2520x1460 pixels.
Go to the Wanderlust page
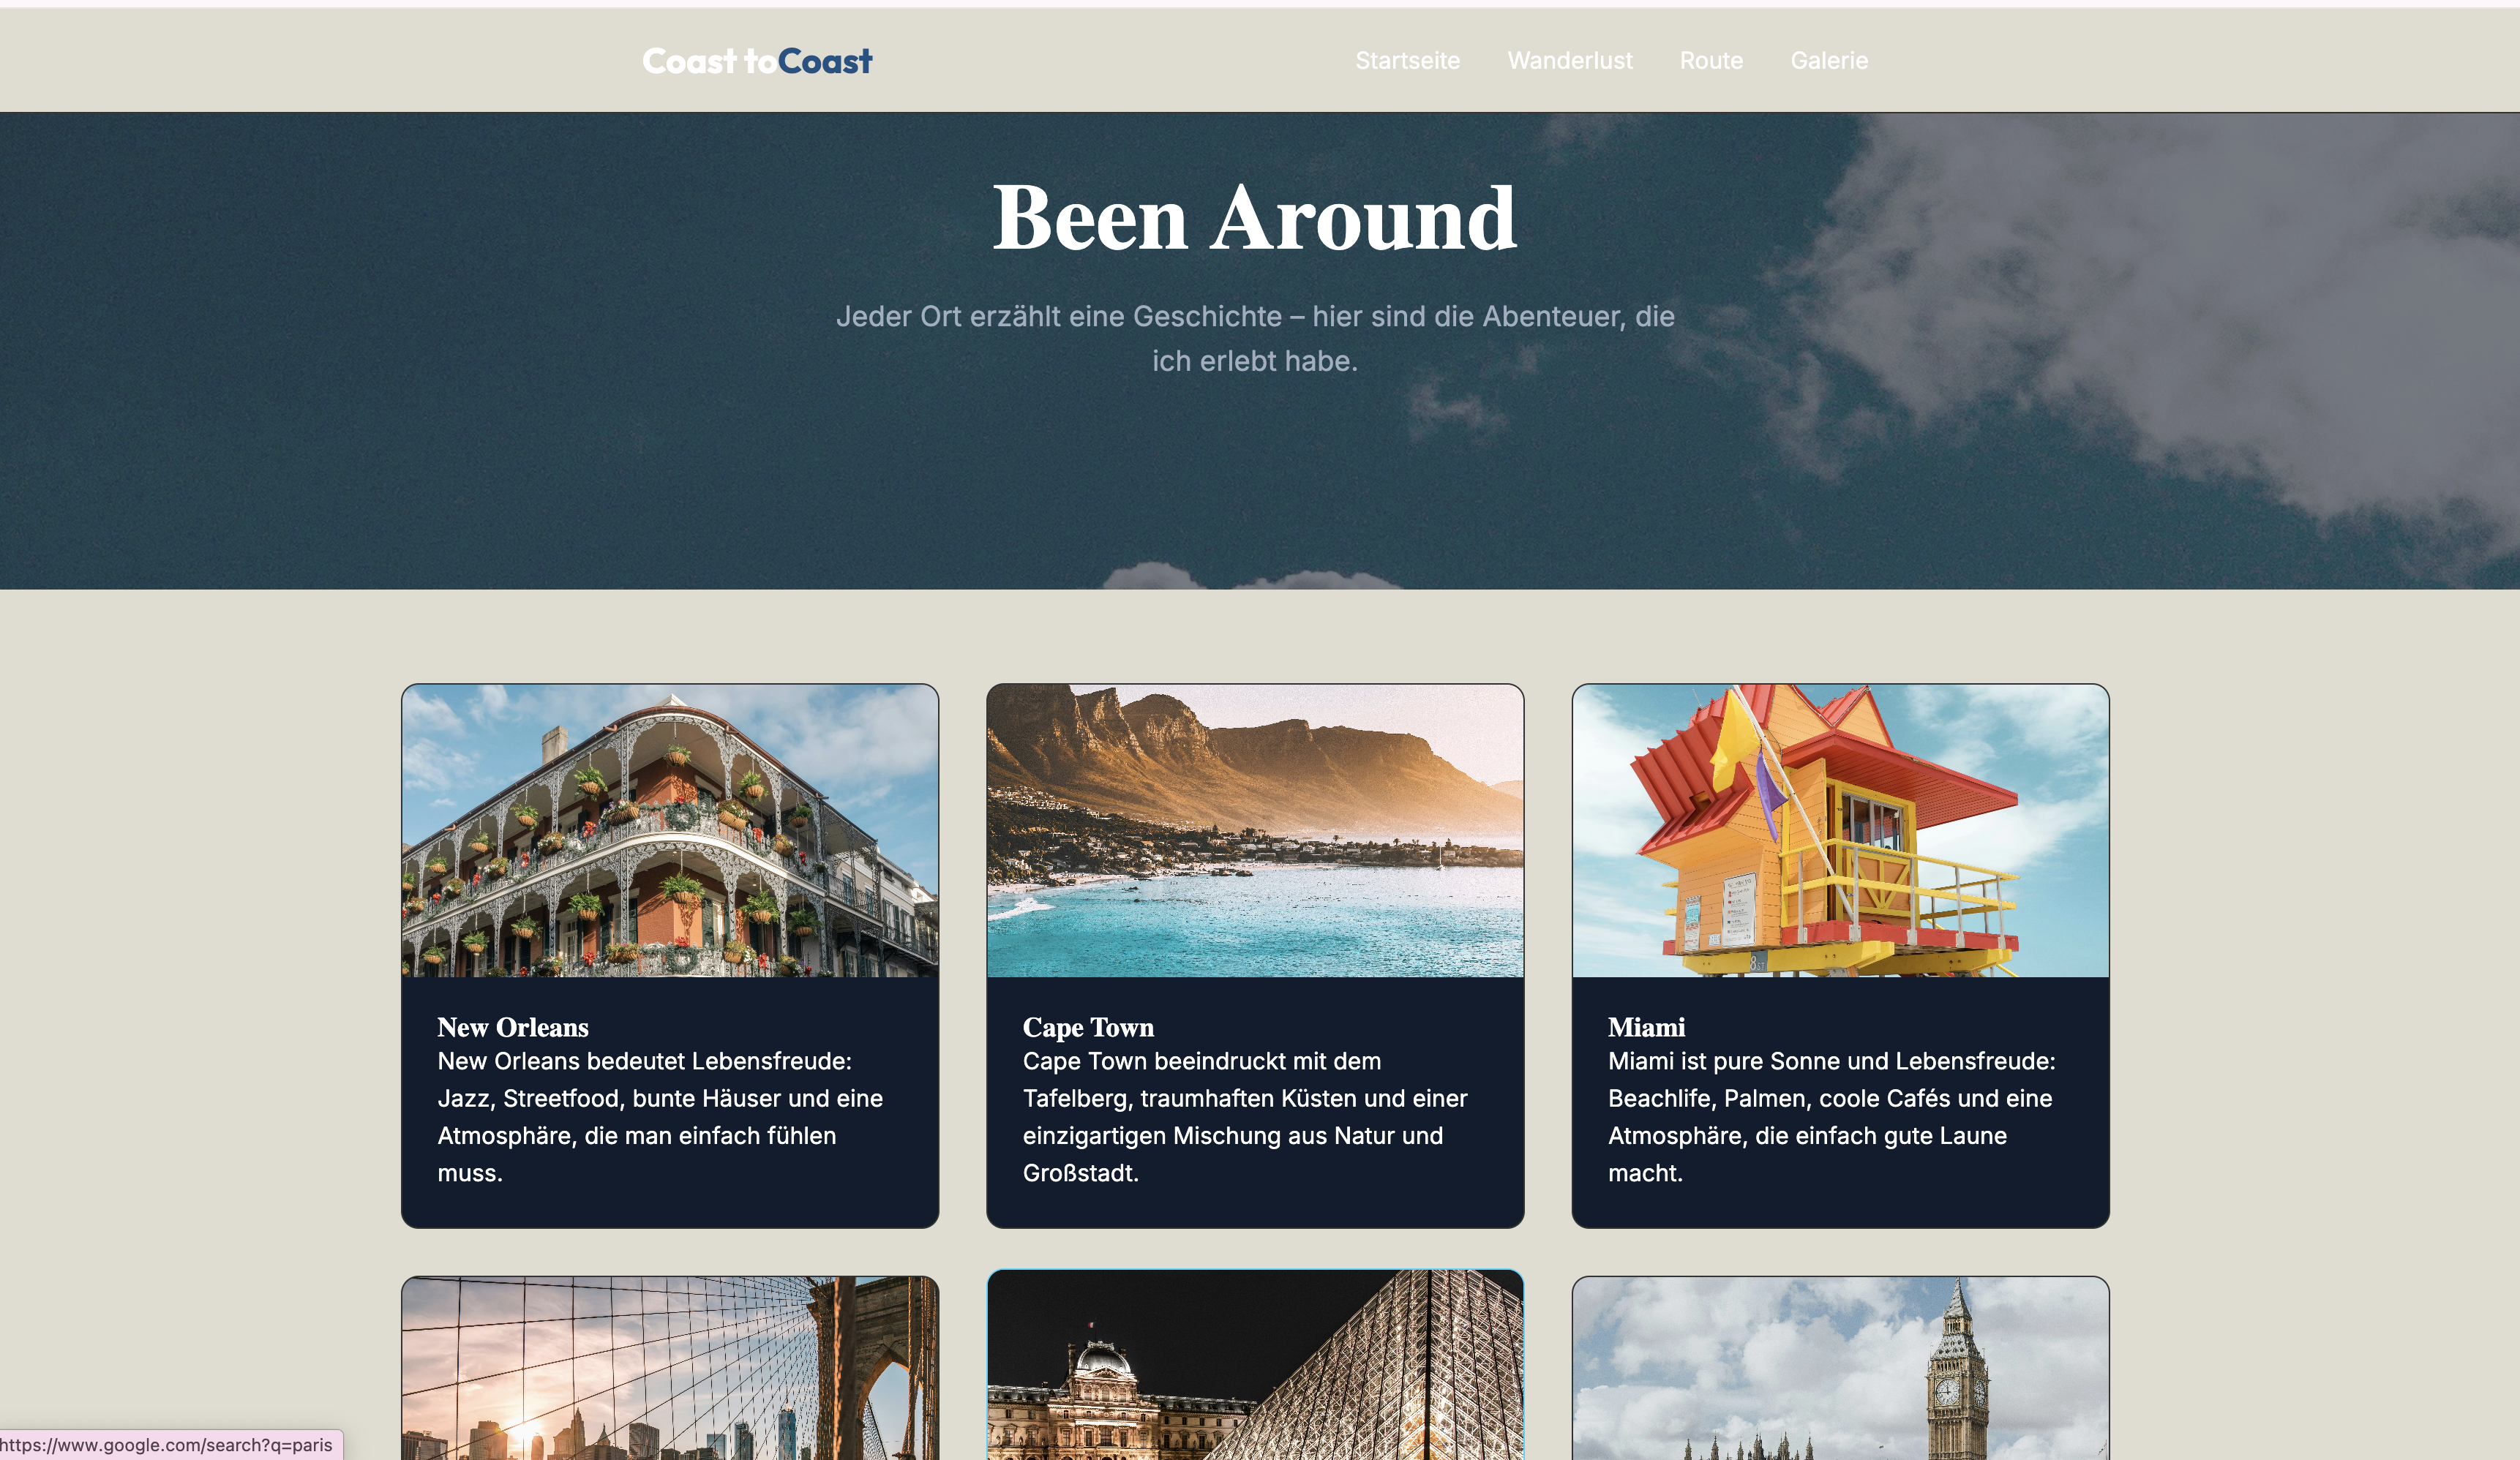click(x=1569, y=61)
